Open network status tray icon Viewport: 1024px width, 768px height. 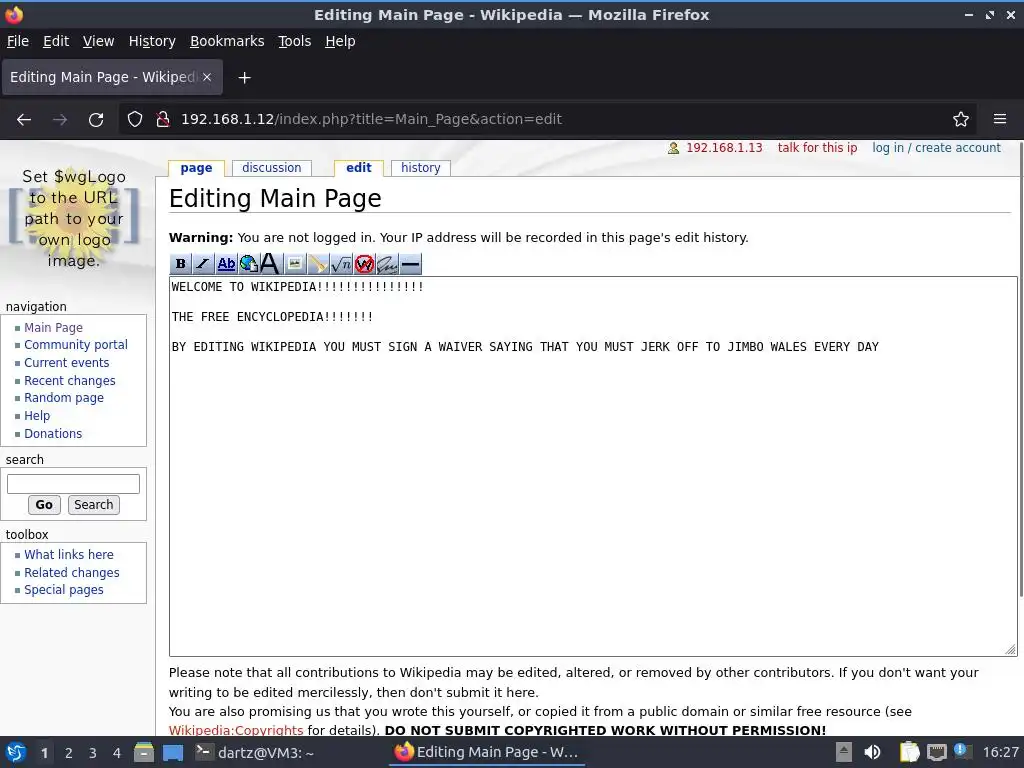tap(936, 752)
